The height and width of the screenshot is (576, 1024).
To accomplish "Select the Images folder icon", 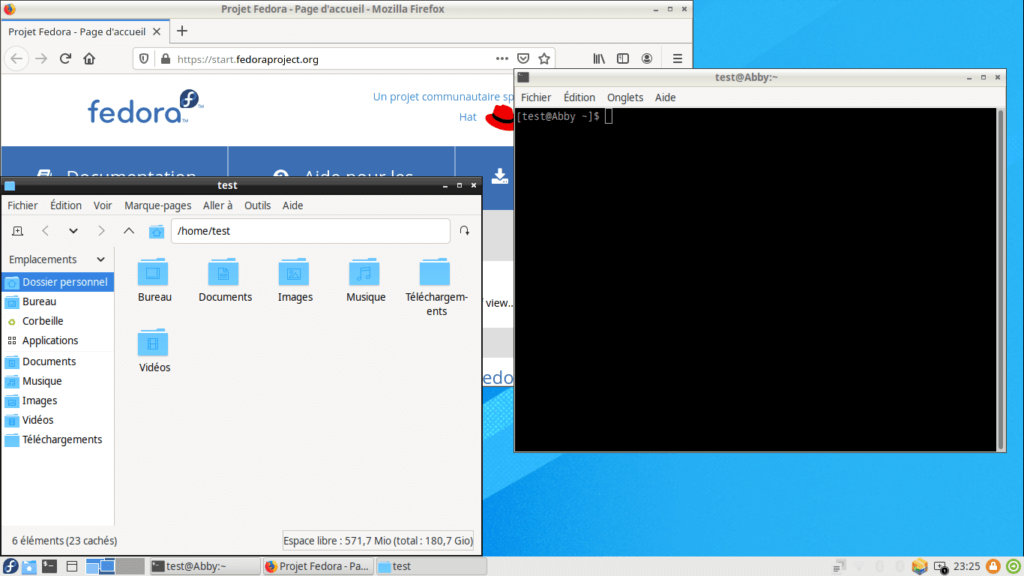I will (294, 272).
